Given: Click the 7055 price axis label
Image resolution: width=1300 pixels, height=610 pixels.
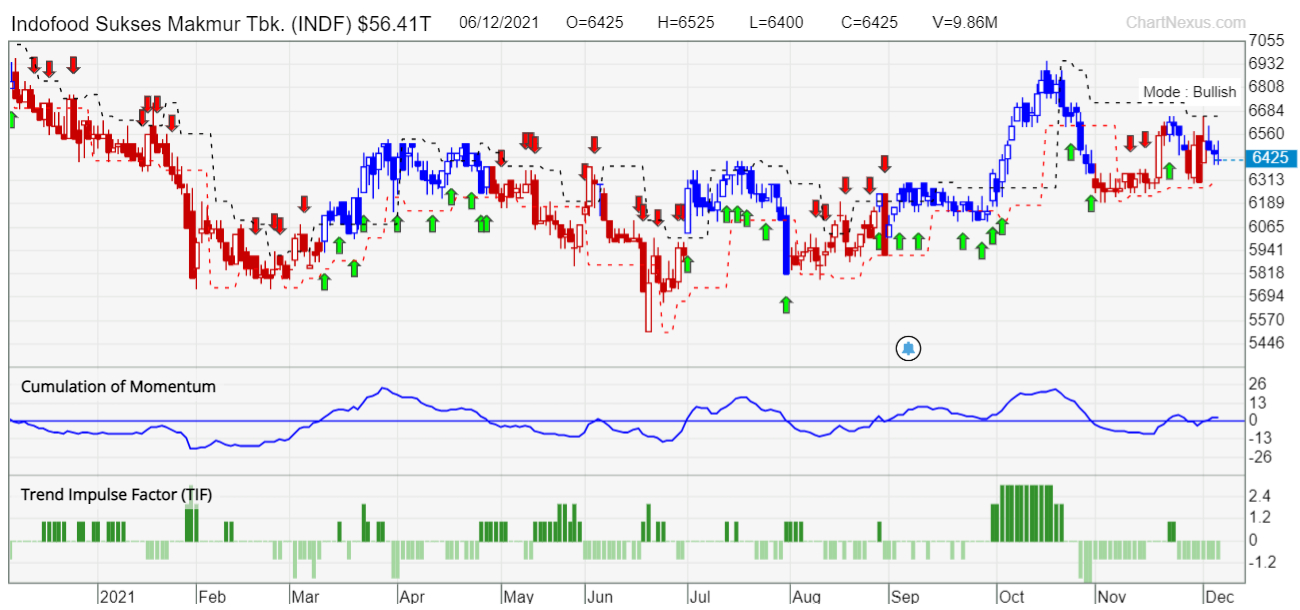Looking at the screenshot, I should pos(1266,40).
